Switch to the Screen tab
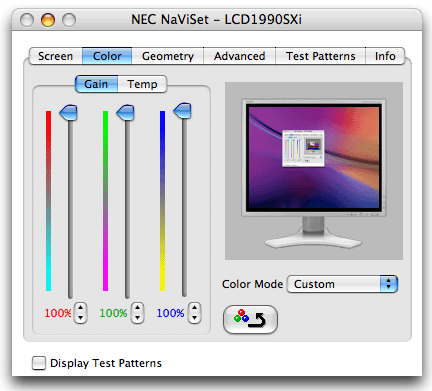 [56, 56]
